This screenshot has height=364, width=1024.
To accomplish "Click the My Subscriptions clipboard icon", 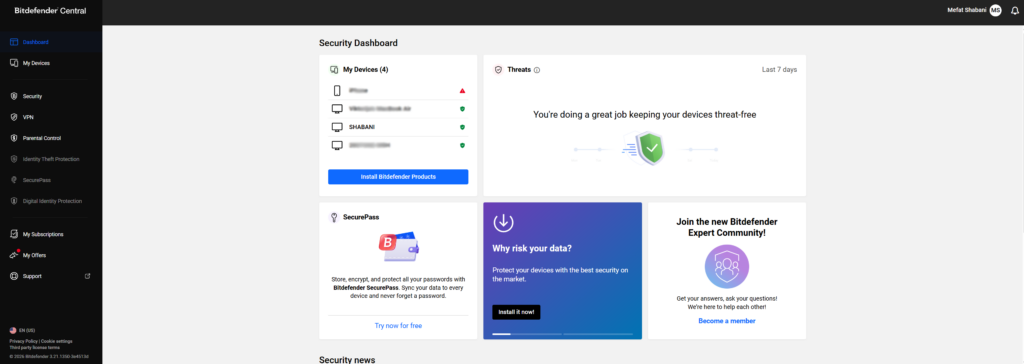I will coord(14,234).
